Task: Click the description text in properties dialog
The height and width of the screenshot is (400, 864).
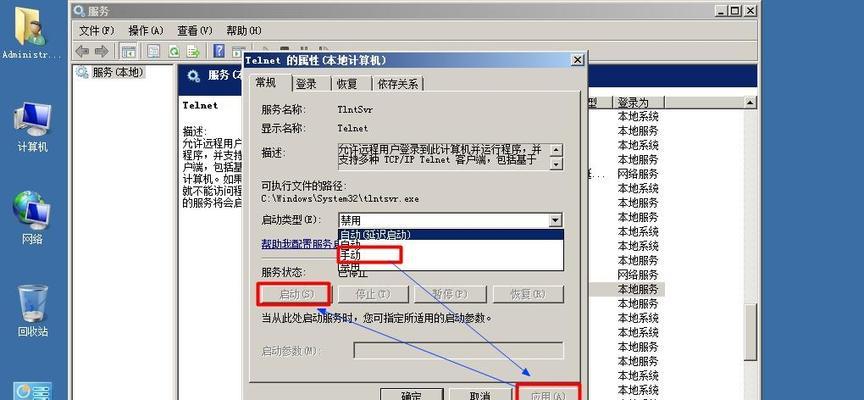Action: (x=442, y=156)
